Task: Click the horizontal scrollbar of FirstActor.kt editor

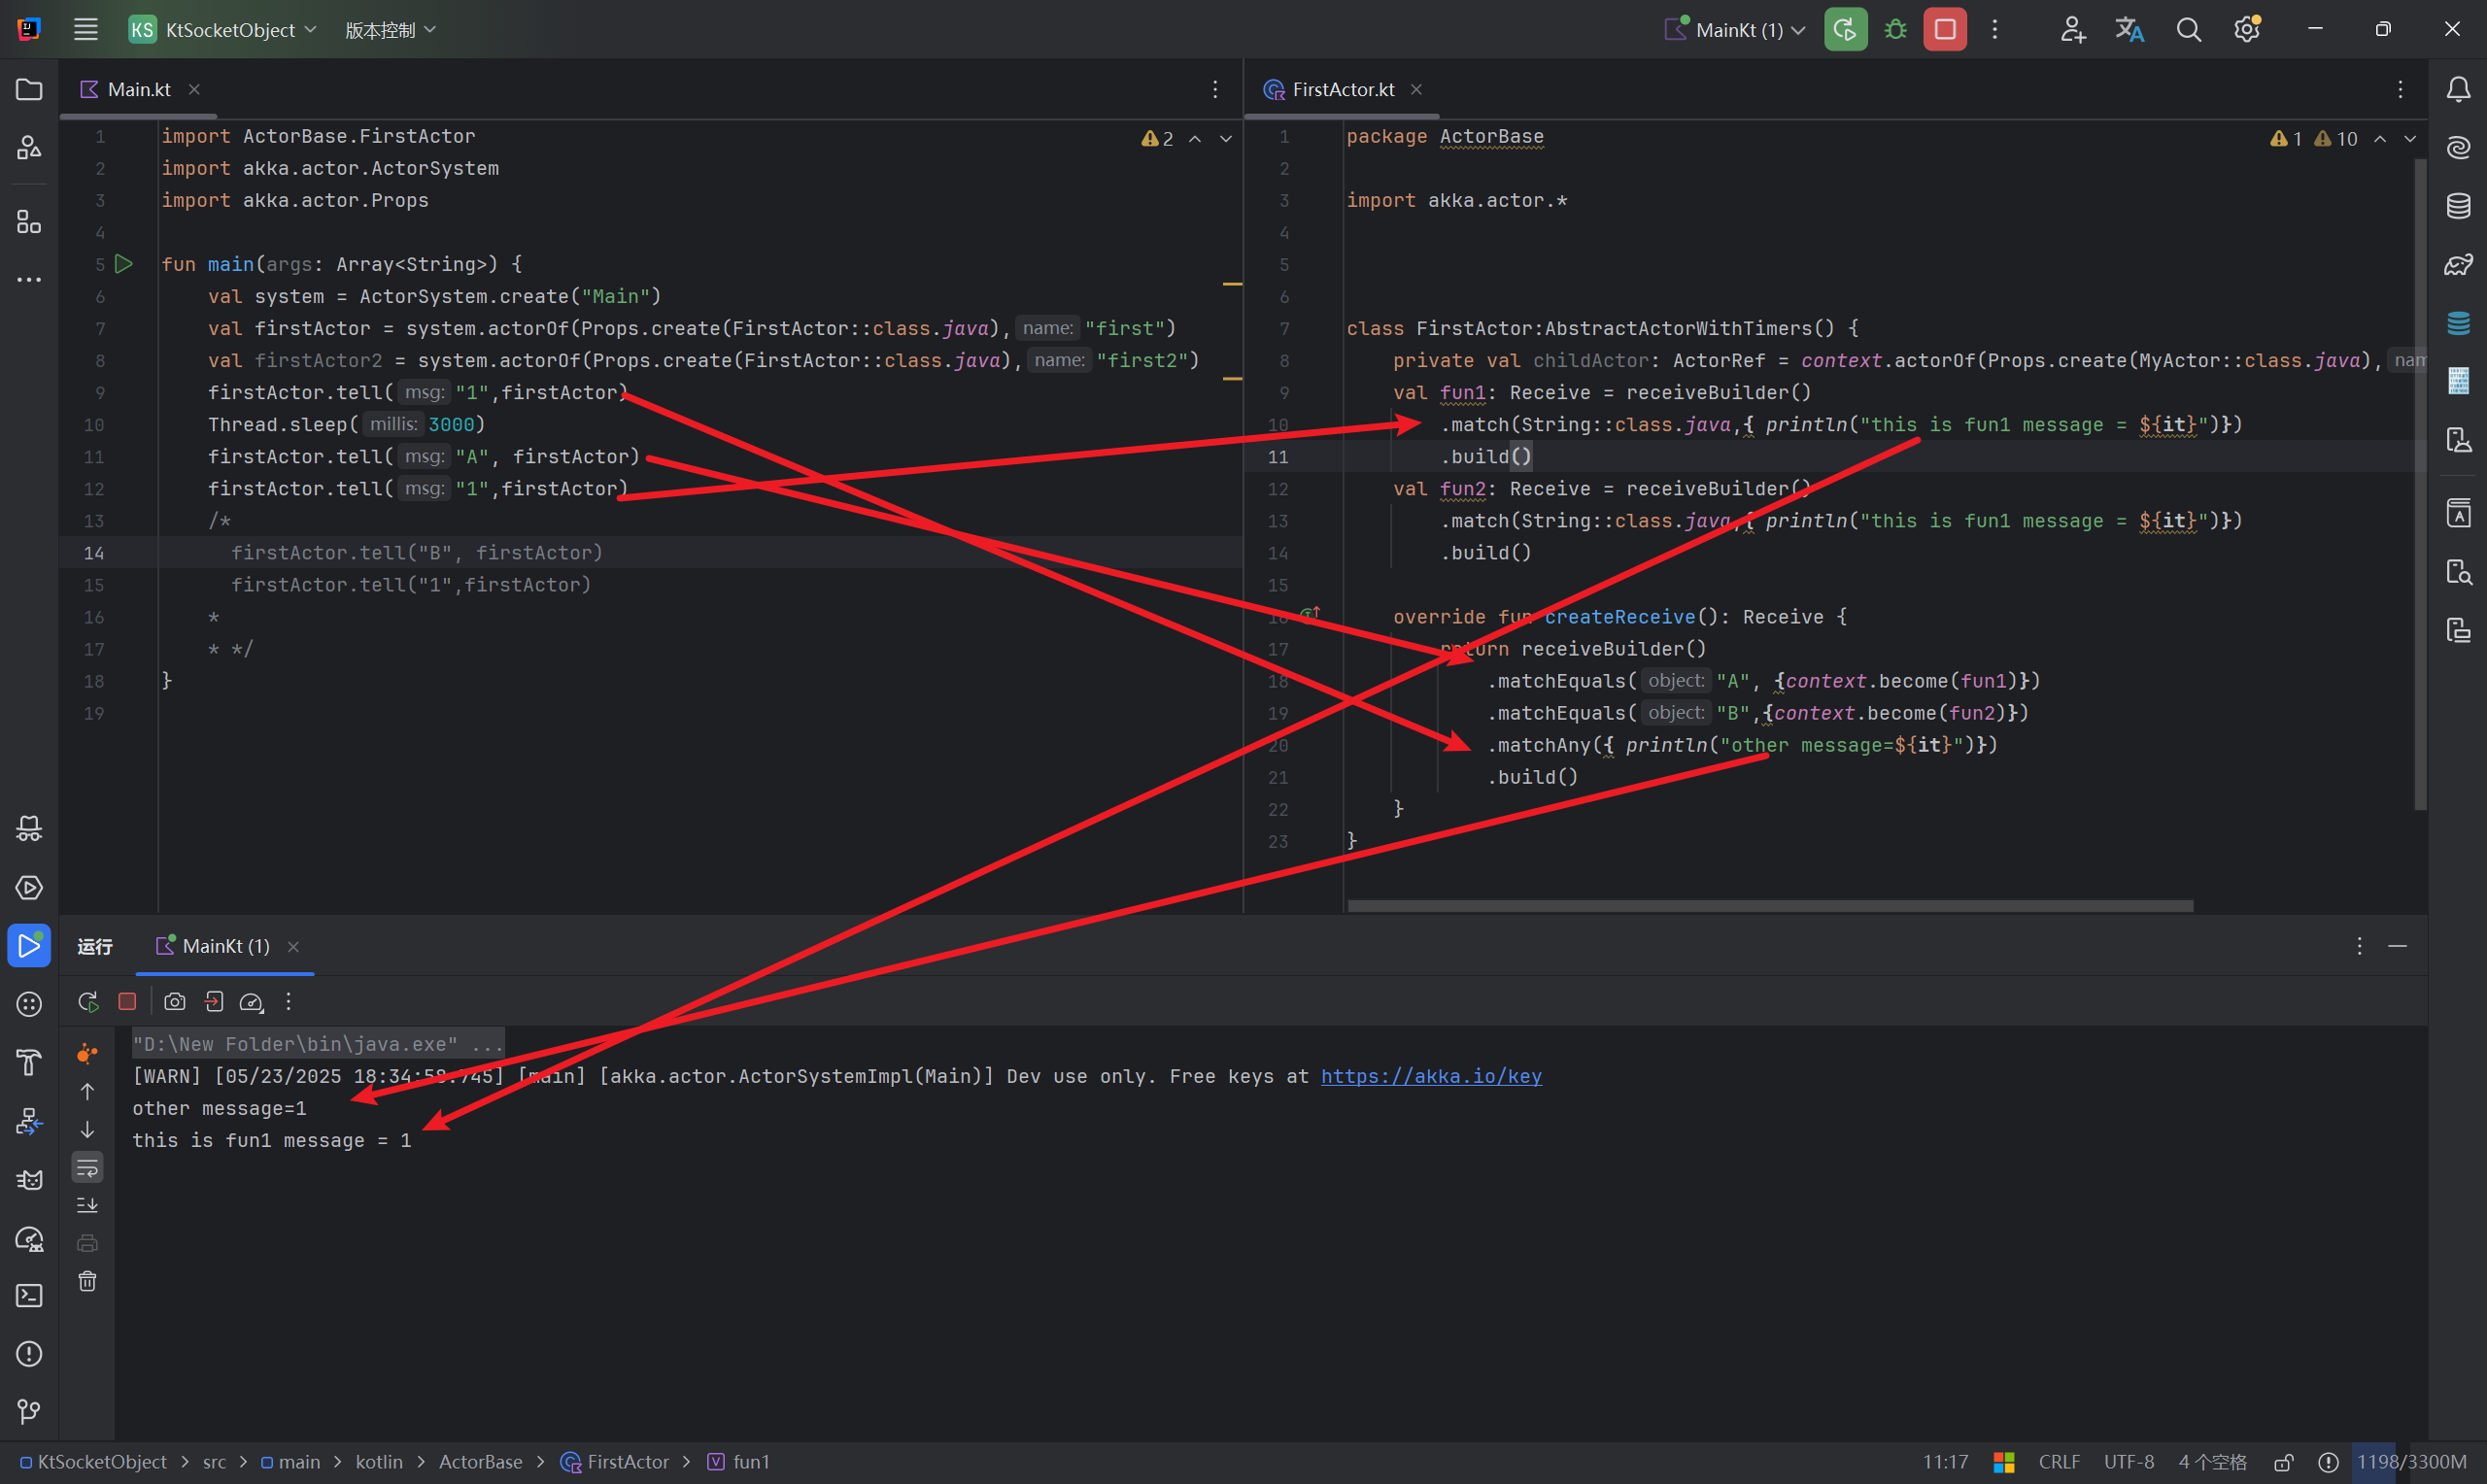Action: [x=1770, y=906]
